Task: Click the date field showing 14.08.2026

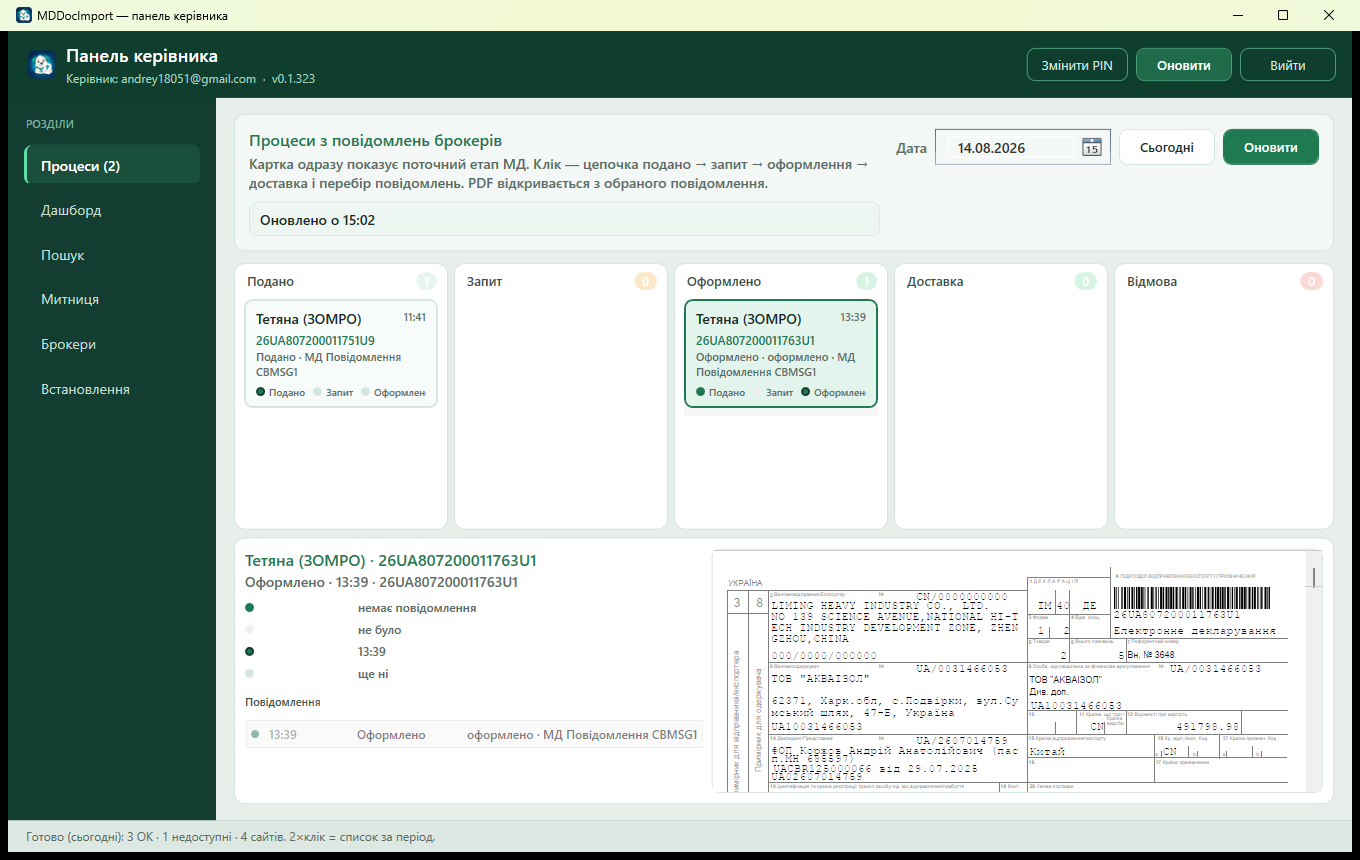Action: (x=1022, y=147)
